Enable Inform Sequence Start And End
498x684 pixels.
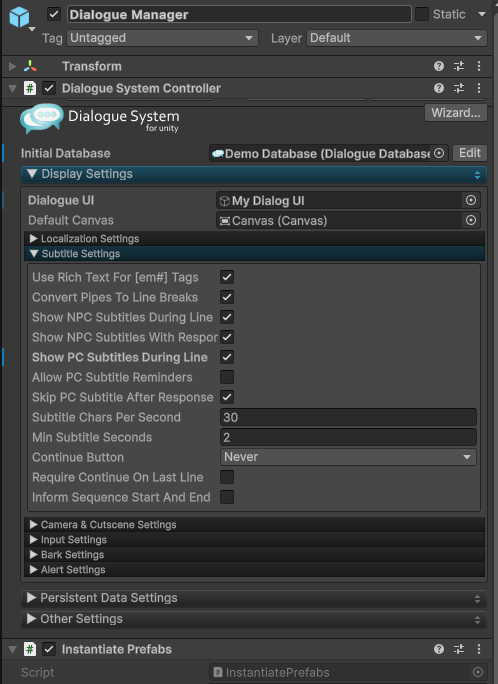[x=227, y=497]
